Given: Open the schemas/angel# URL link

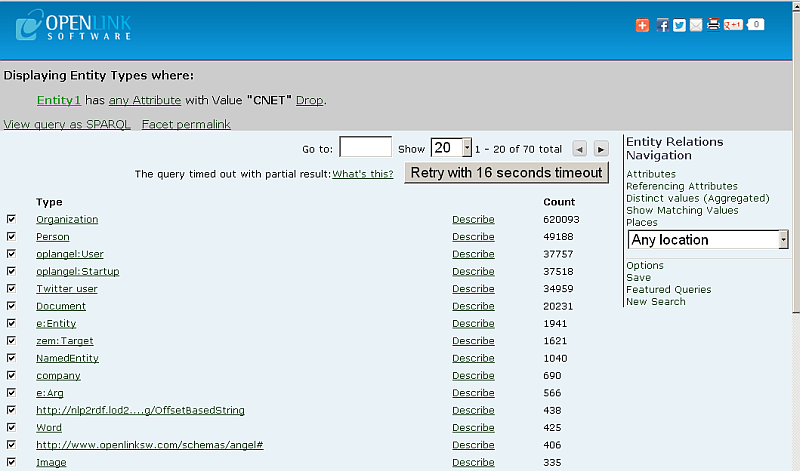Looking at the screenshot, I should tap(149, 445).
